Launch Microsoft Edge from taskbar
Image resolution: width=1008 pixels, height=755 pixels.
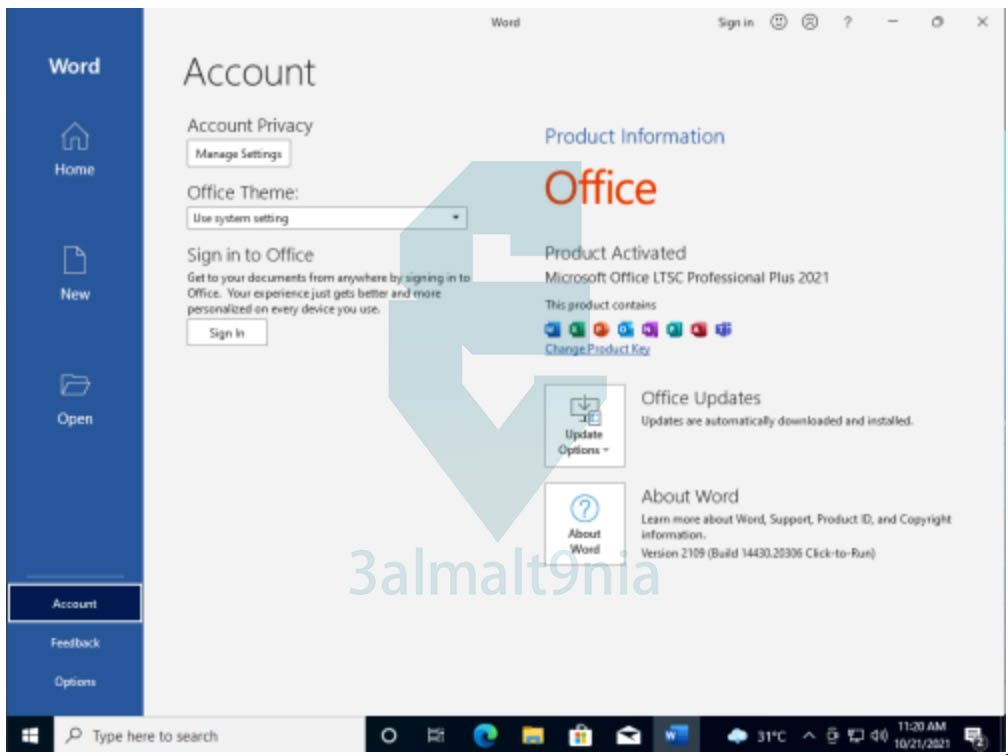[x=485, y=735]
